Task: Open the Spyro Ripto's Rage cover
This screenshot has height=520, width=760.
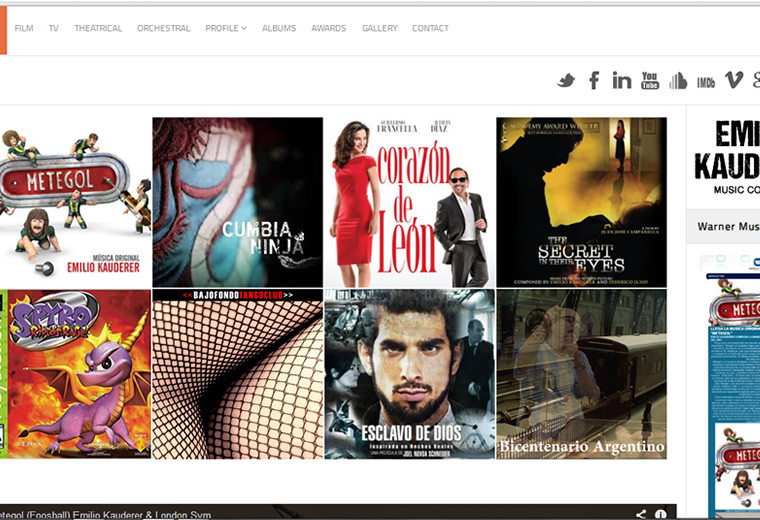Action: 76,374
